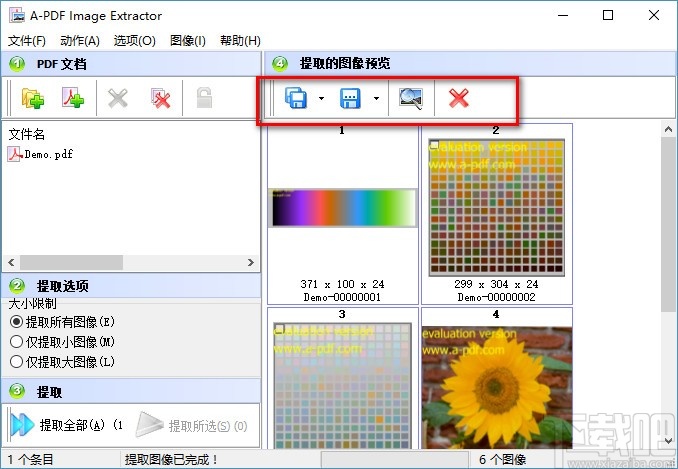The width and height of the screenshot is (678, 469).
Task: Click the save all images icon
Action: tap(296, 98)
